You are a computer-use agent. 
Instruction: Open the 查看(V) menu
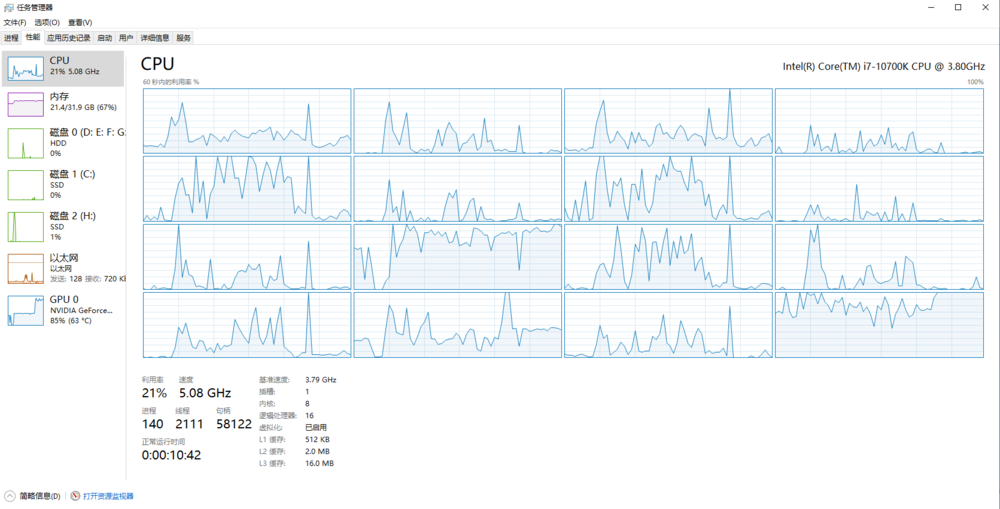point(80,22)
